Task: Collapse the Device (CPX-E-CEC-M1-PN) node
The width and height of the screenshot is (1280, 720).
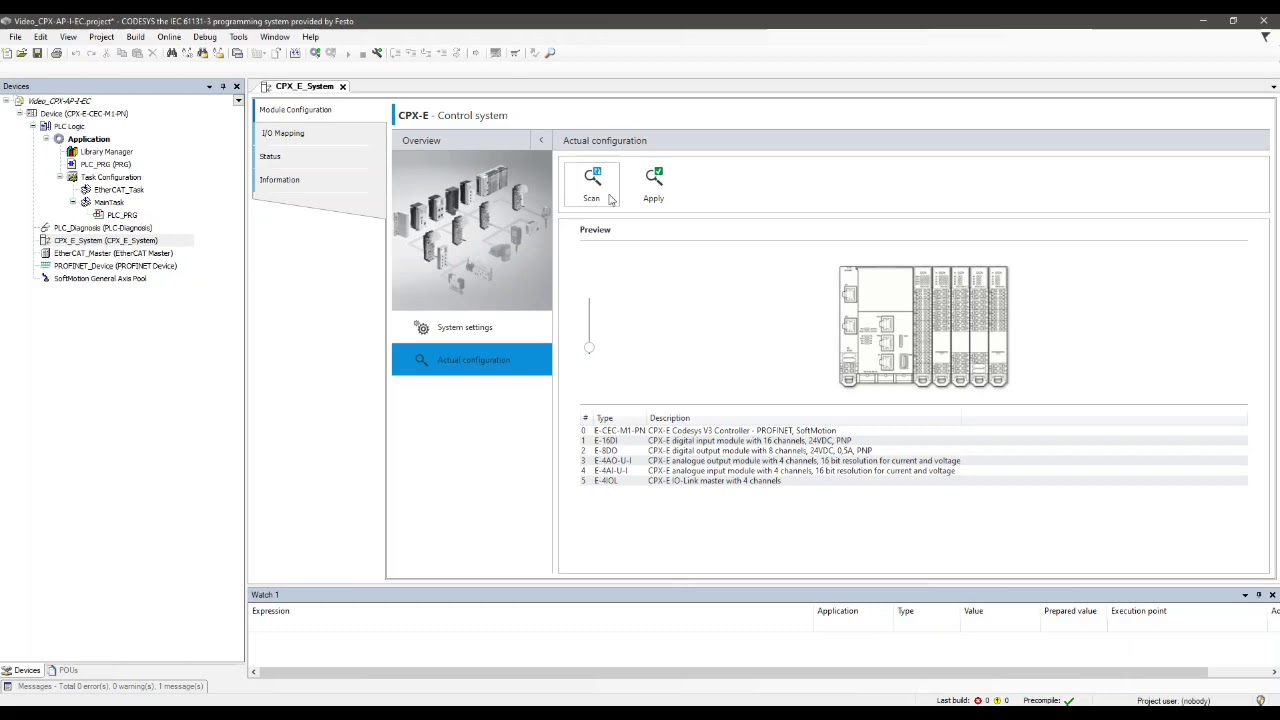Action: pos(19,114)
